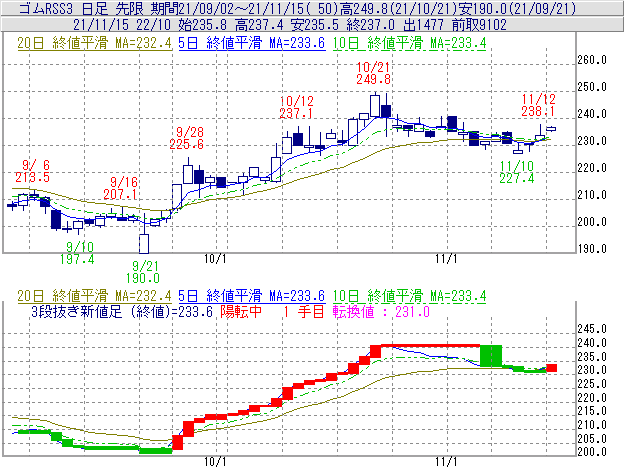Click the 終237.0 closing price value
Viewport: 624px width, 475px height.
(370, 25)
